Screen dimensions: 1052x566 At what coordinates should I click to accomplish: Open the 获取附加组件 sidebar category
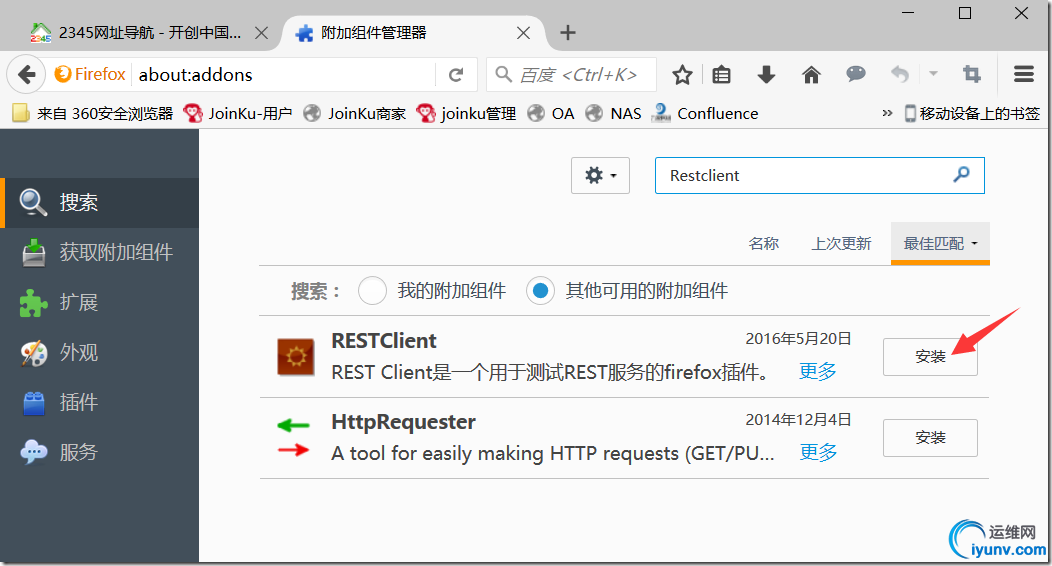point(99,253)
